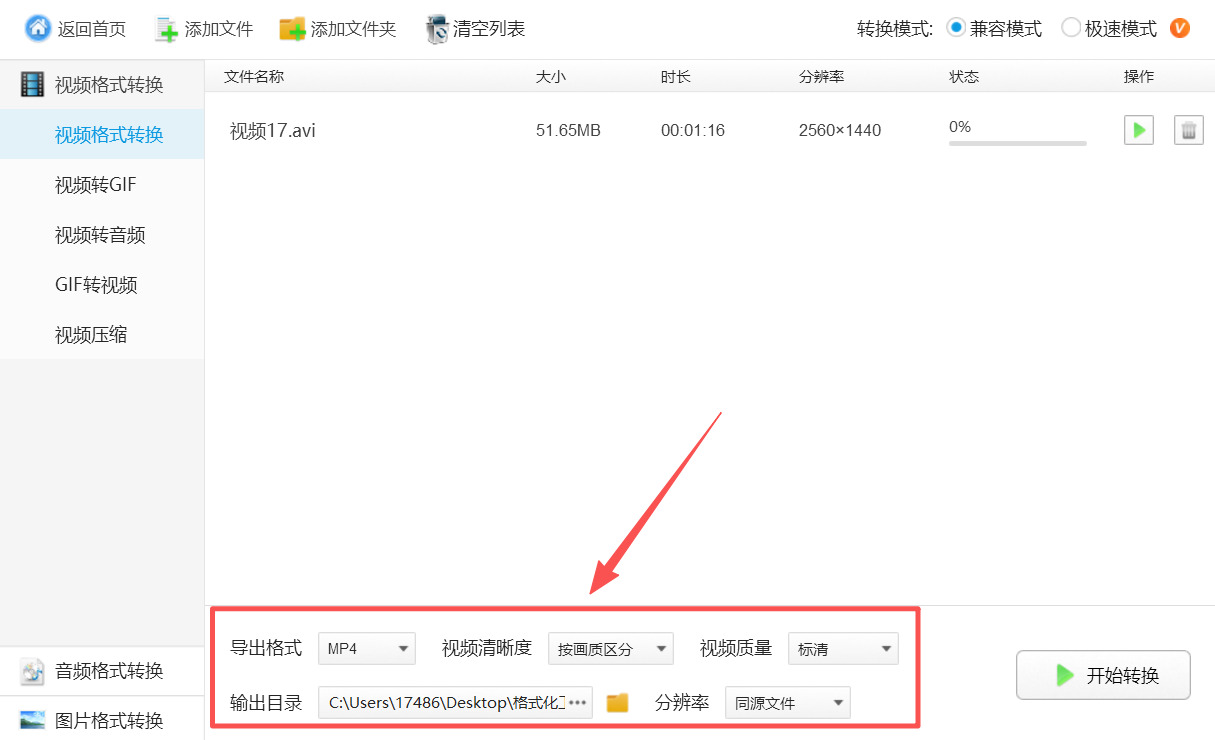Click the 0% progress bar of 视频17.avi
The height and width of the screenshot is (740, 1215).
tap(1017, 143)
